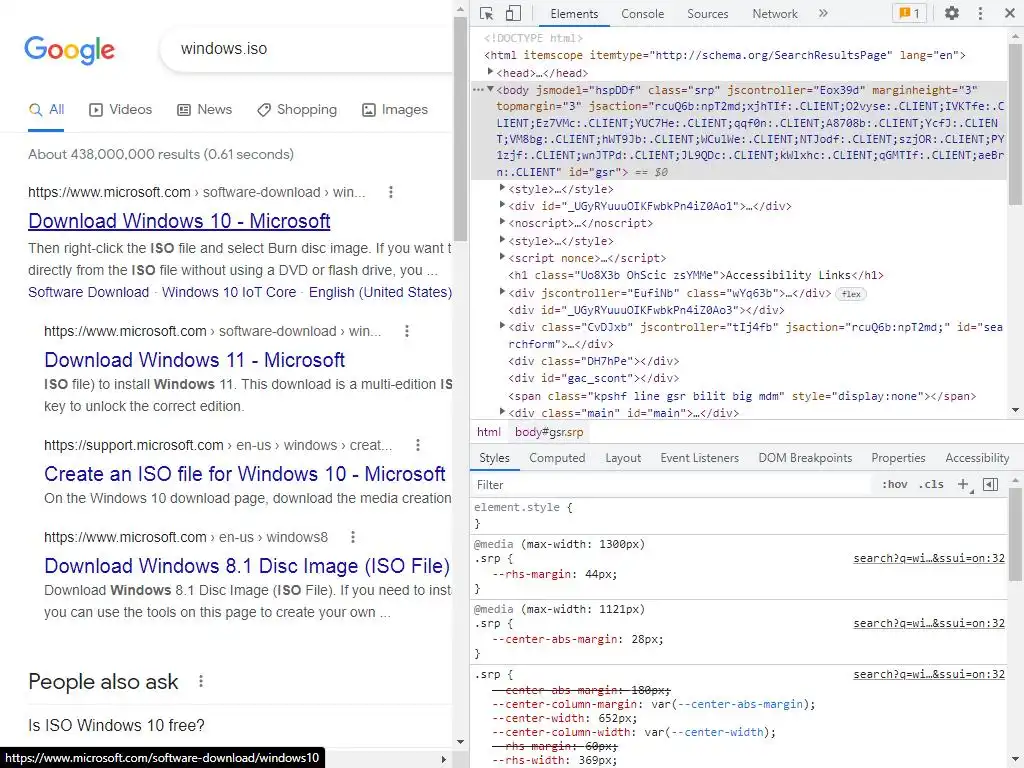Viewport: 1024px width, 768px height.
Task: Expand the head element node
Action: coord(490,72)
